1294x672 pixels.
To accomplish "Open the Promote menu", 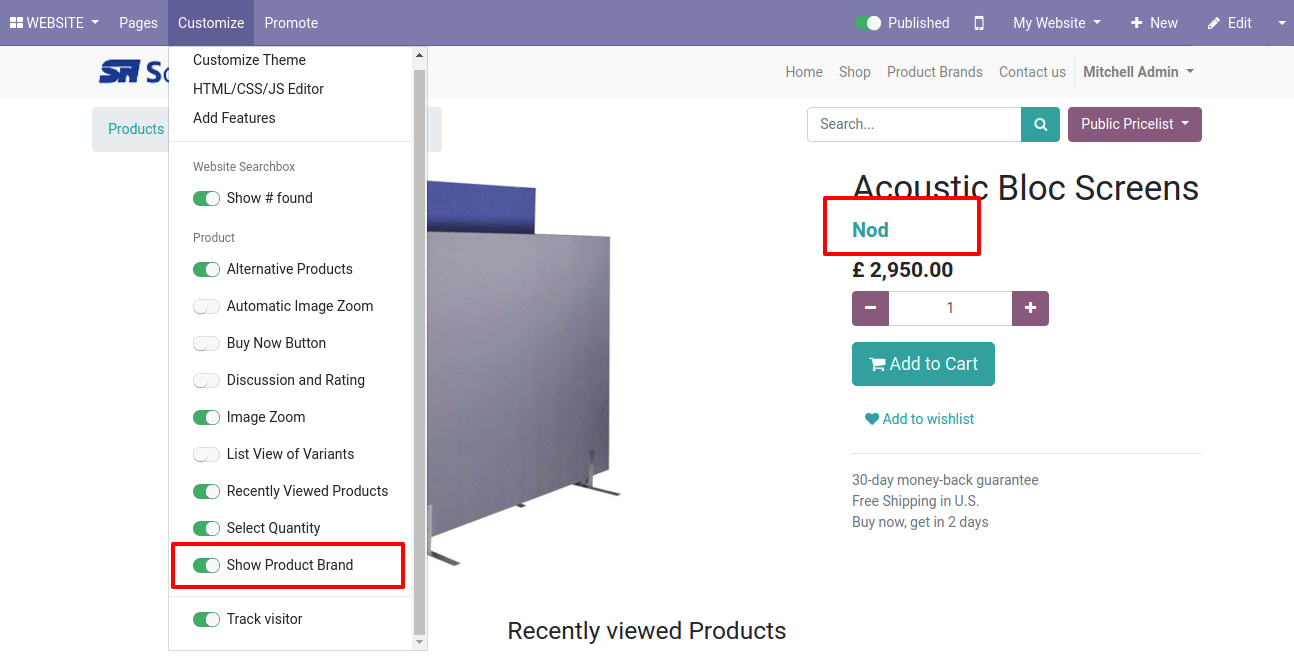I will pos(291,23).
